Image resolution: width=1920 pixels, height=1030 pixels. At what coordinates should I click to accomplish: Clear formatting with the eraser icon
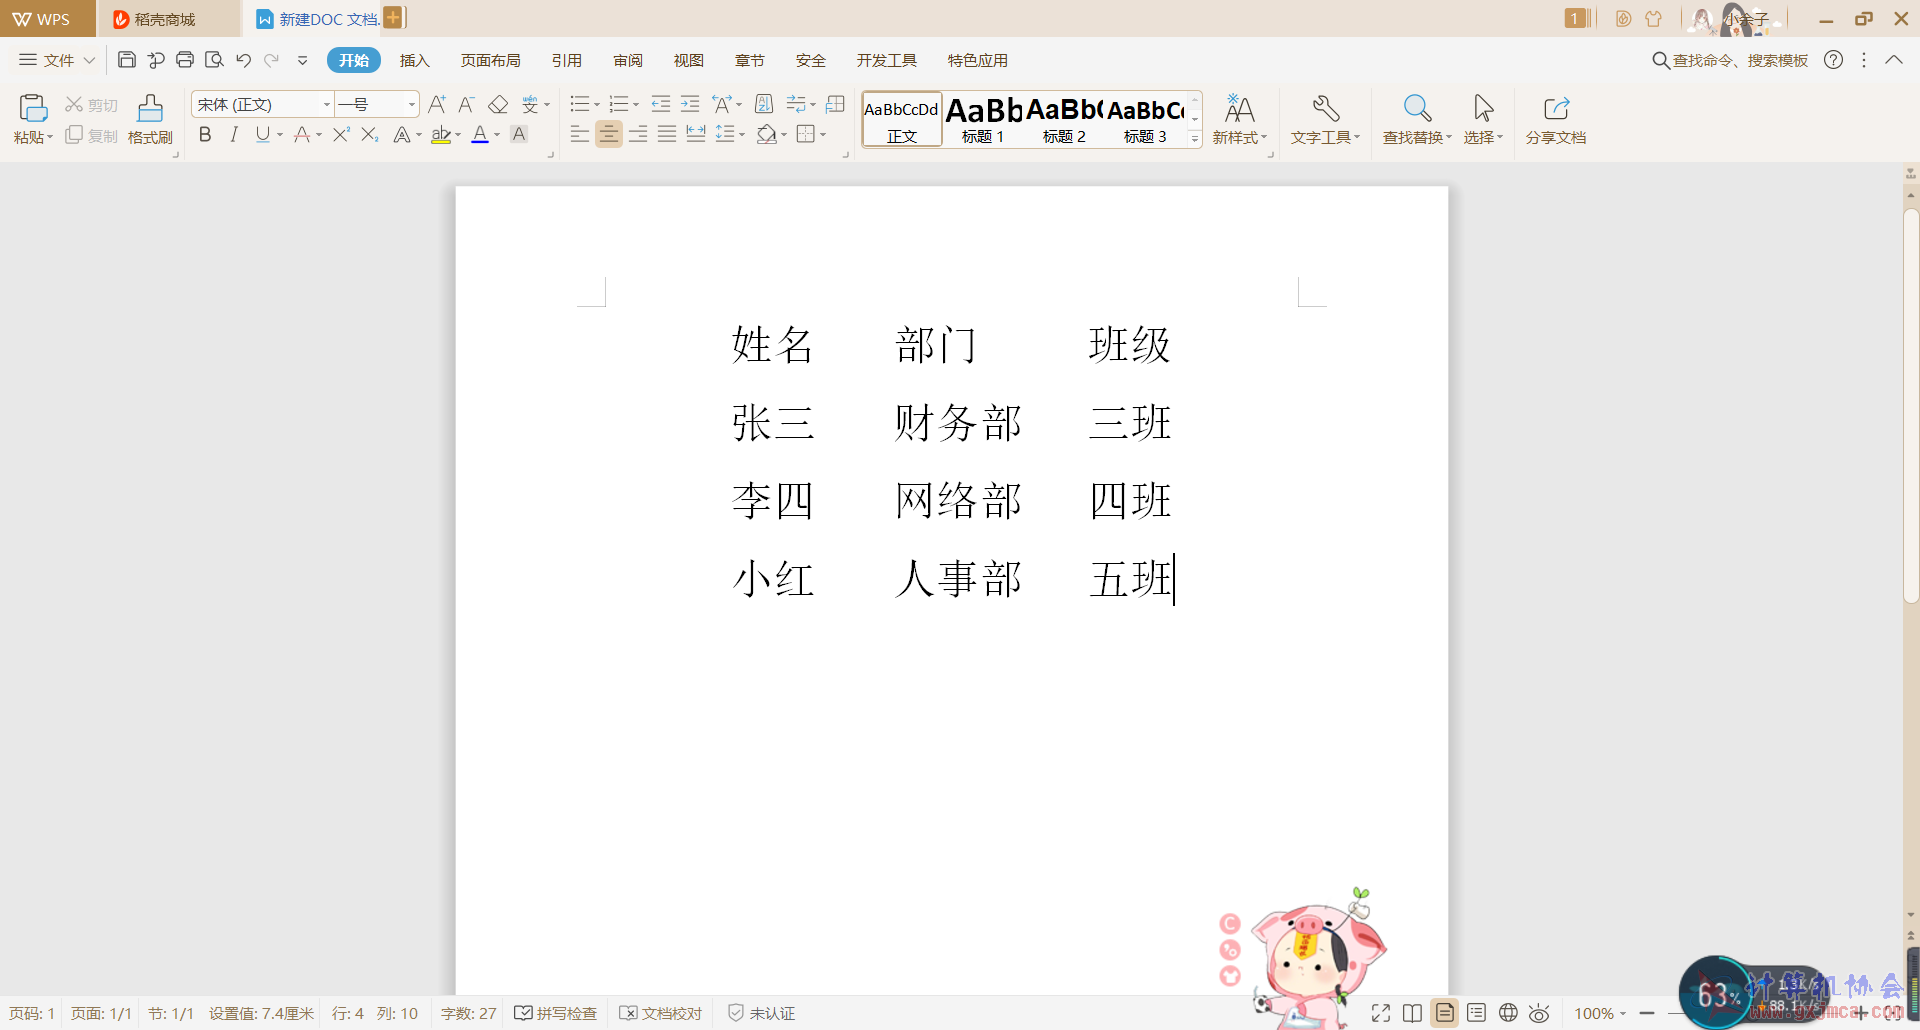tap(498, 104)
